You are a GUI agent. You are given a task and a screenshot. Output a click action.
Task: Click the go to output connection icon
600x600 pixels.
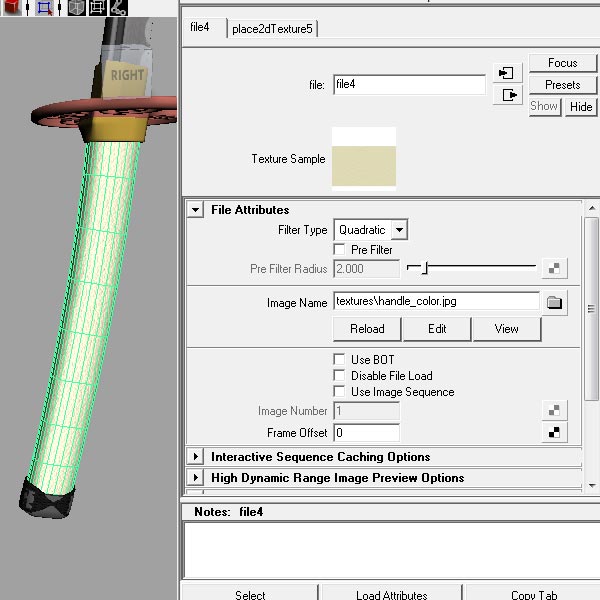(x=507, y=95)
